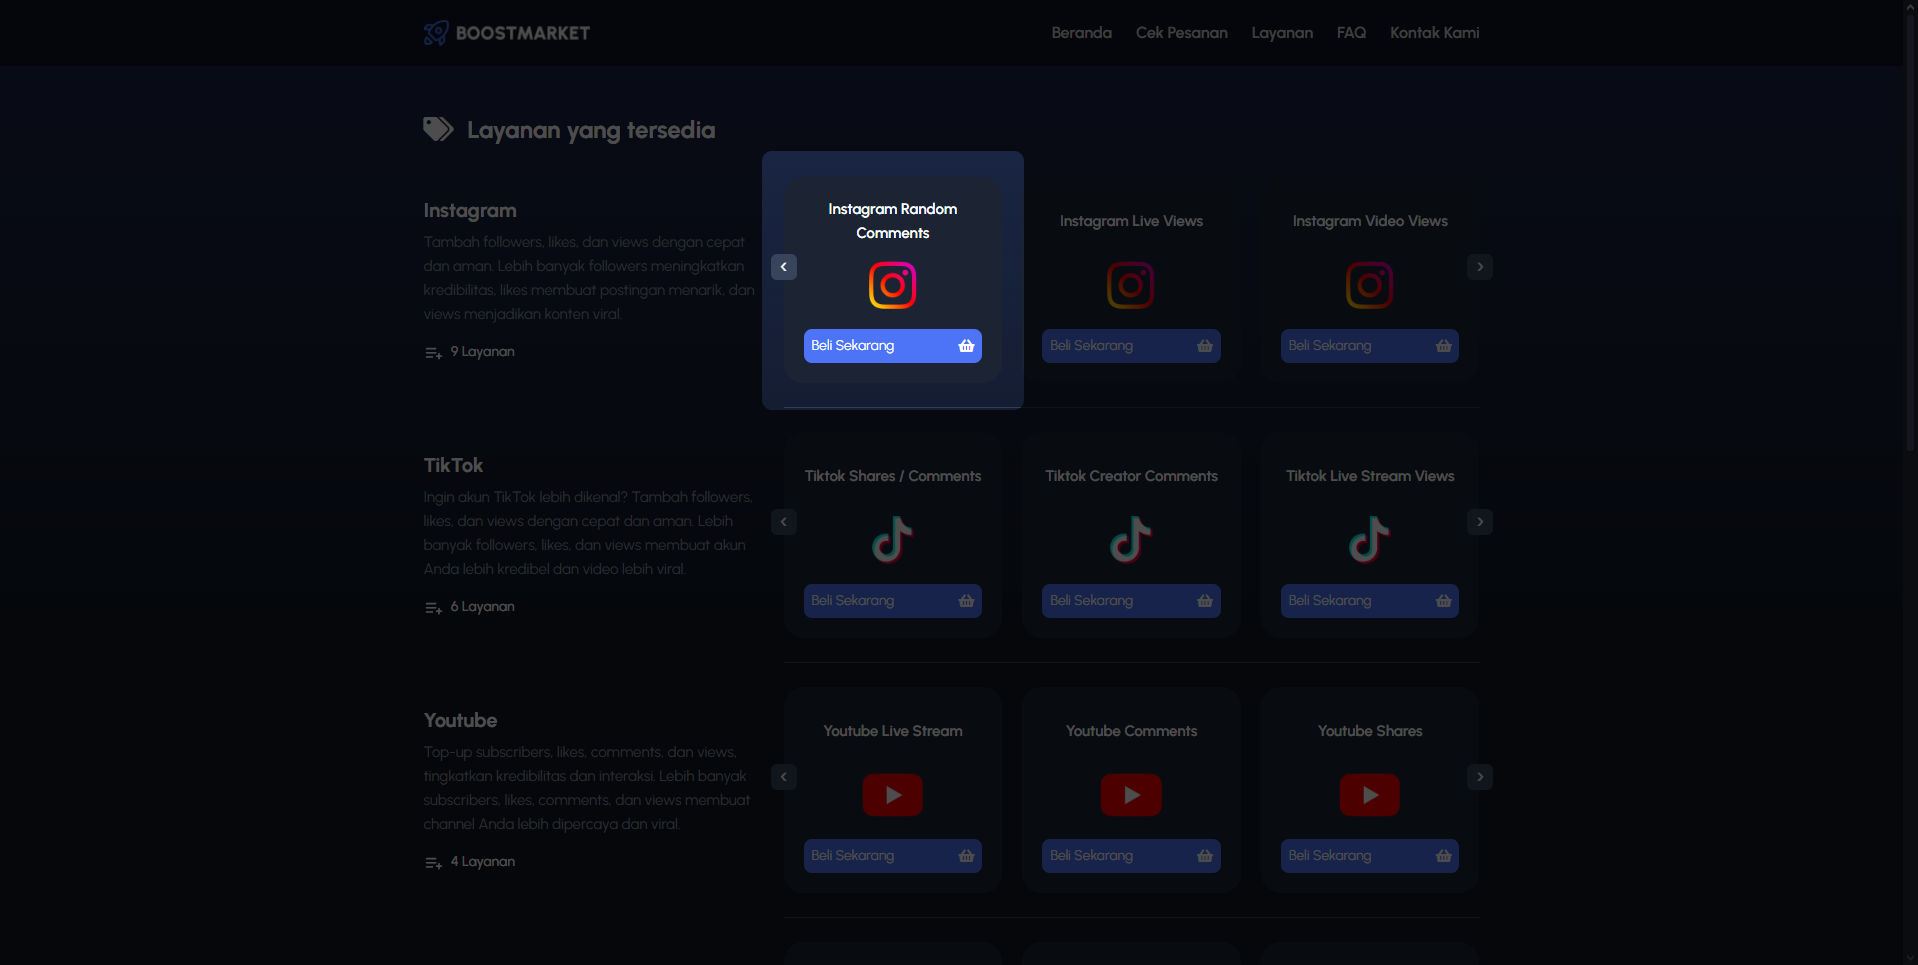
Task: Buy Instagram Random Comments with Beli Sekarang
Action: pyautogui.click(x=893, y=346)
